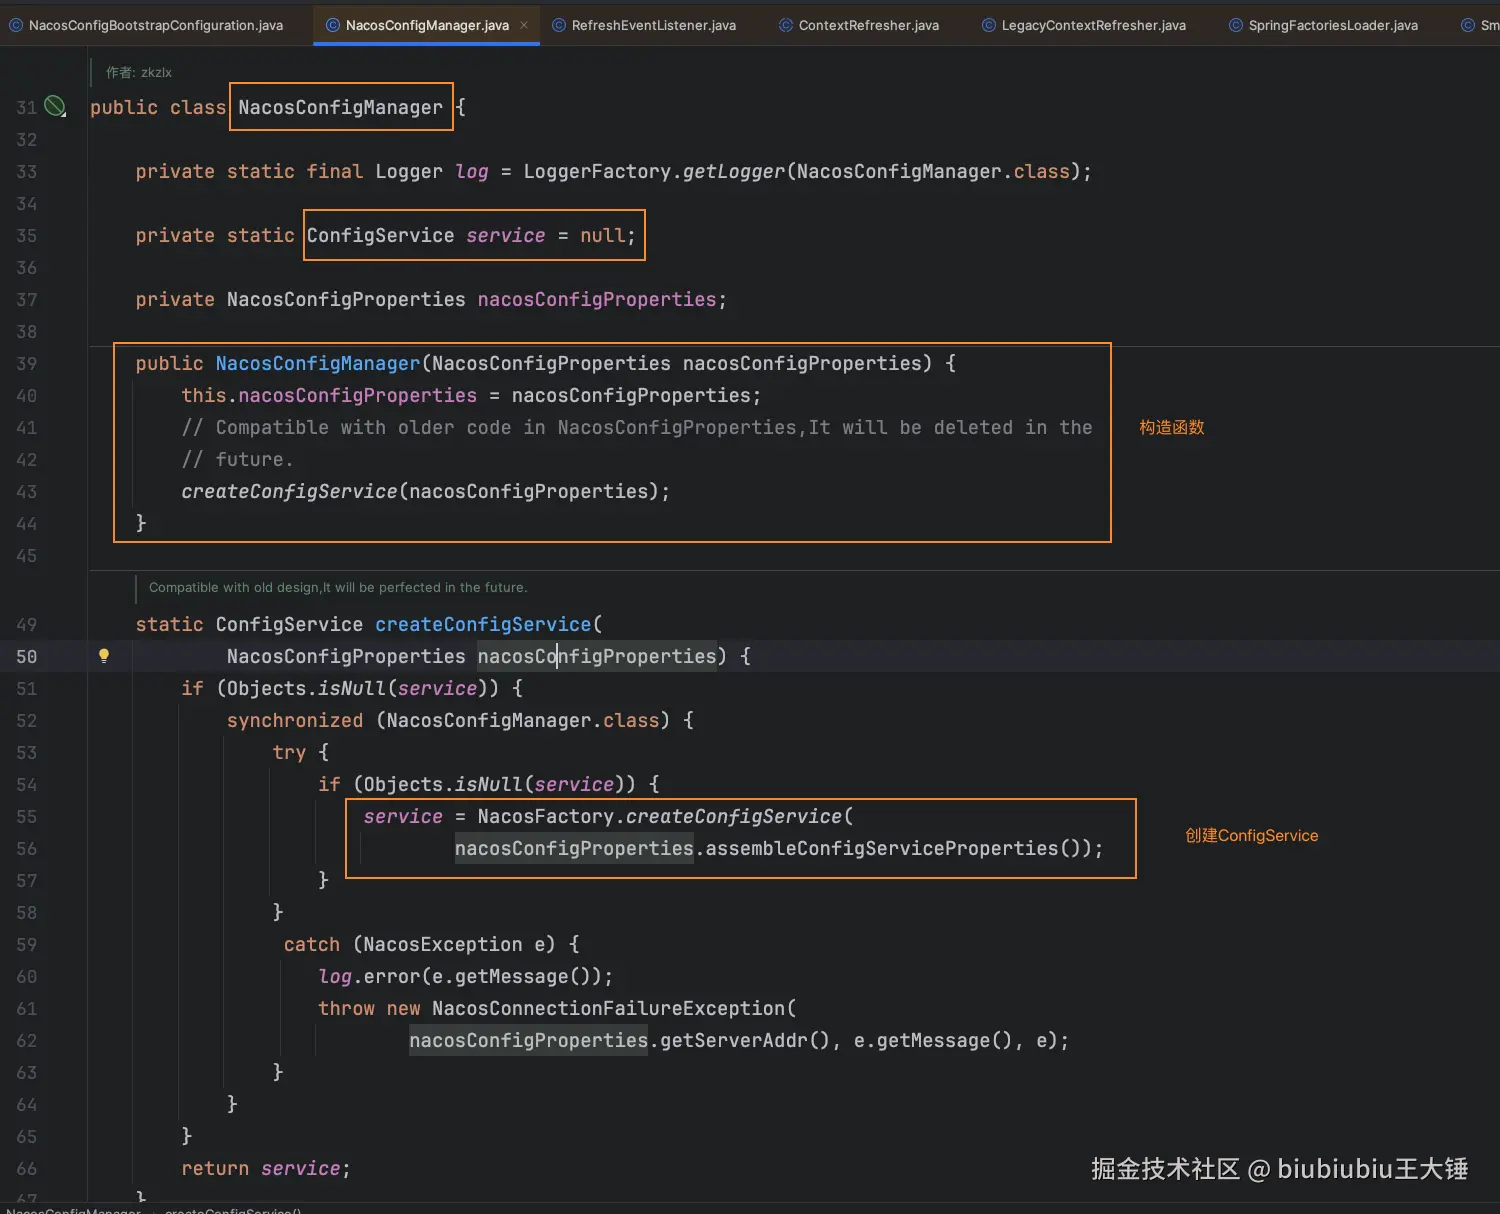Screen dimensions: 1500x1214
Task: Click class icon on ContextRefresher.java tab
Action: (x=786, y=25)
